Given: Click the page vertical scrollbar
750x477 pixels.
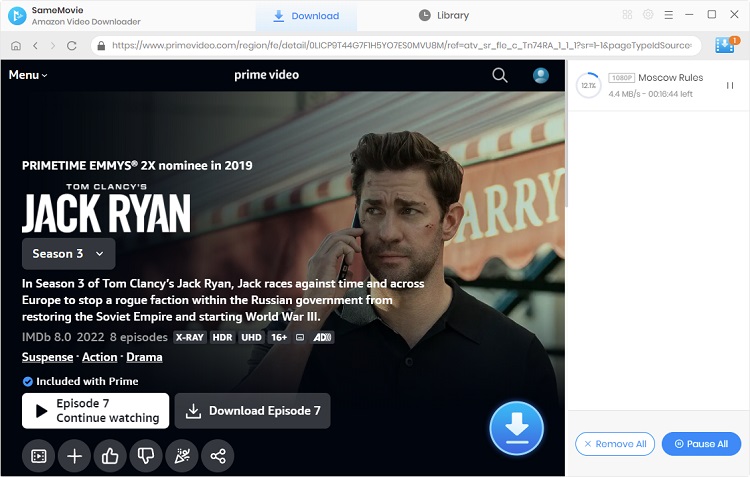Looking at the screenshot, I should pos(567,134).
